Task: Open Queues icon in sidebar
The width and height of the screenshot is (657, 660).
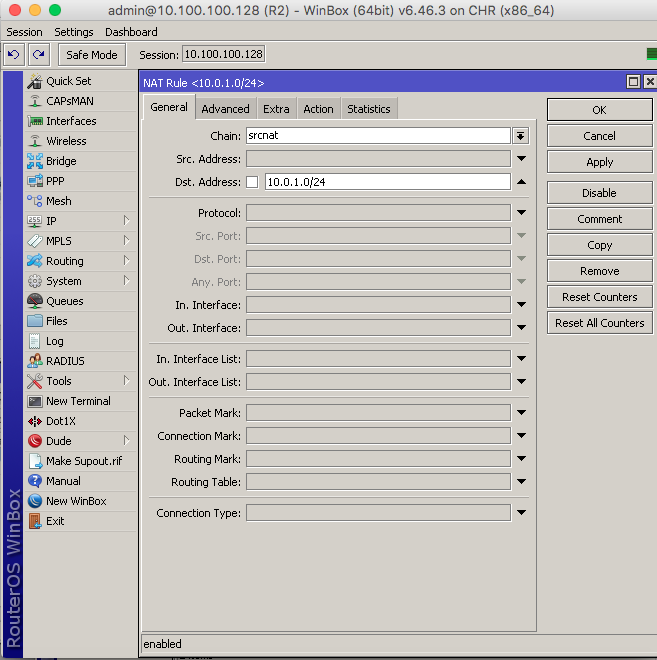Action: [x=35, y=301]
